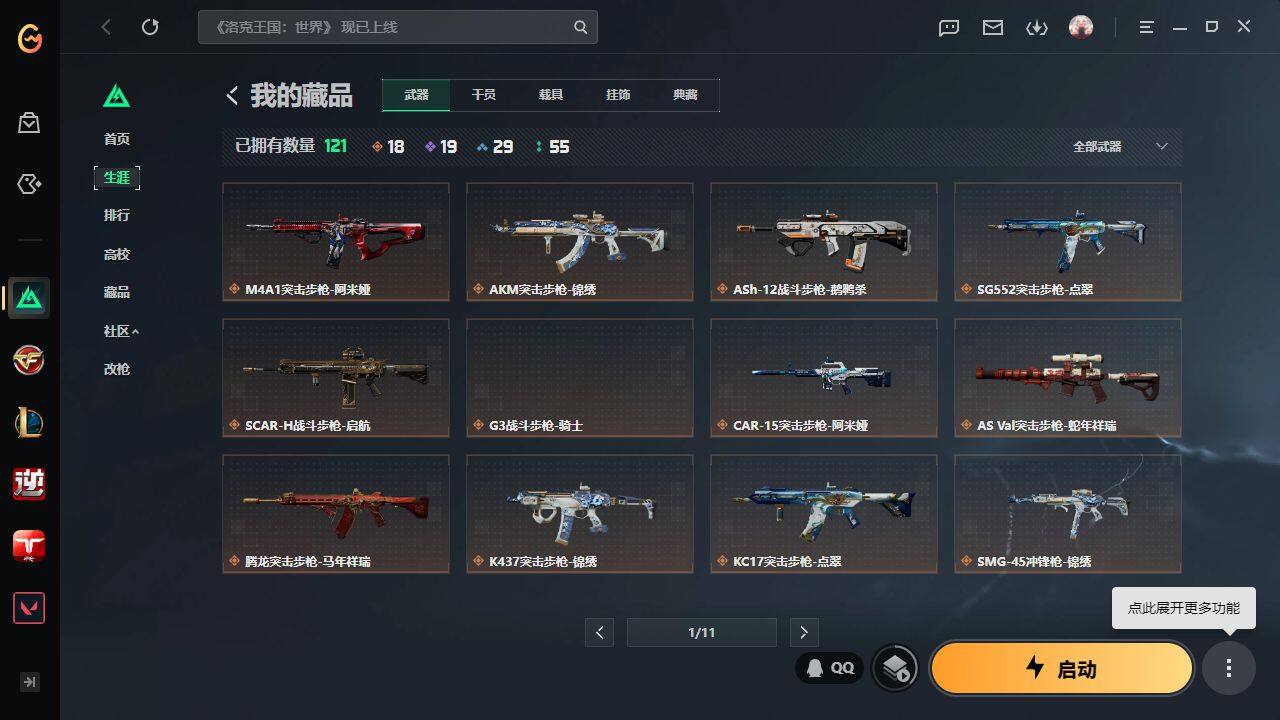Expand the 全部武器 filter dropdown
The height and width of the screenshot is (720, 1280).
coord(1120,146)
